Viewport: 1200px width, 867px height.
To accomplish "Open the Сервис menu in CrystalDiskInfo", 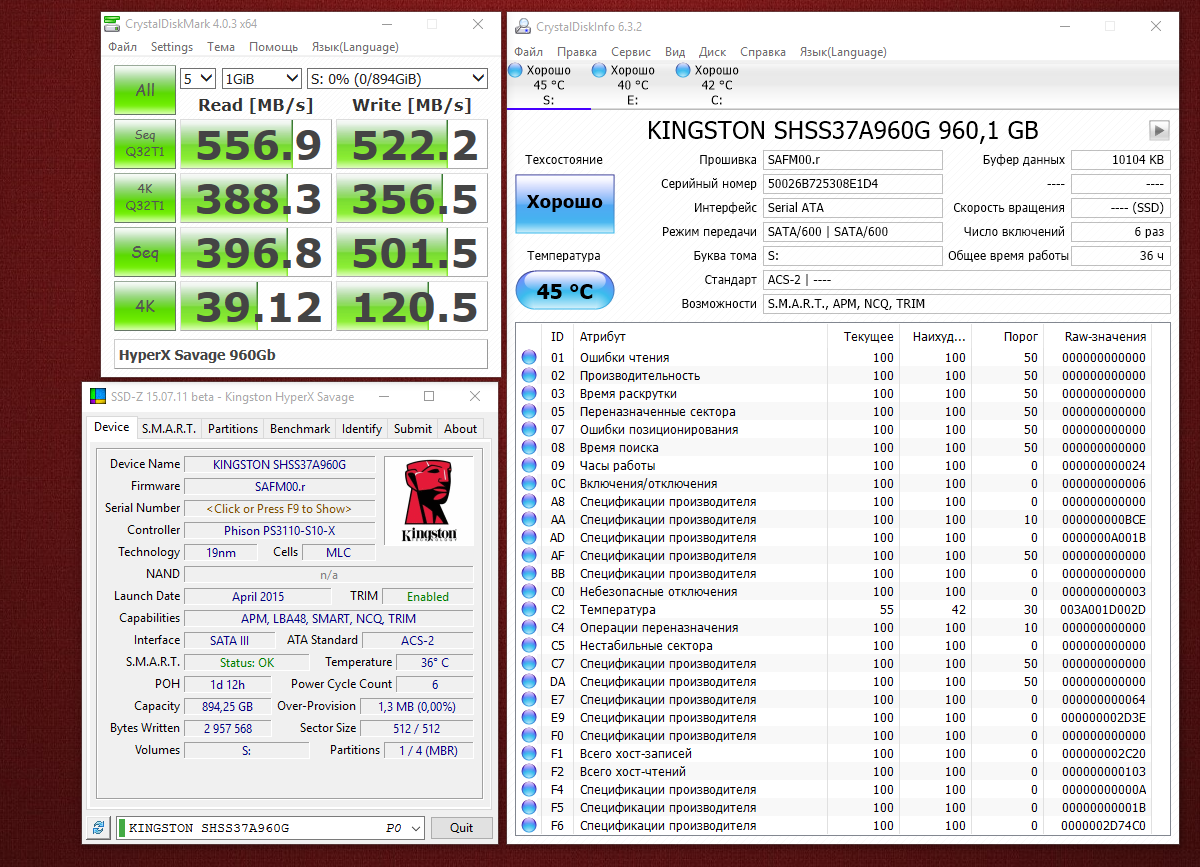I will click(x=631, y=52).
